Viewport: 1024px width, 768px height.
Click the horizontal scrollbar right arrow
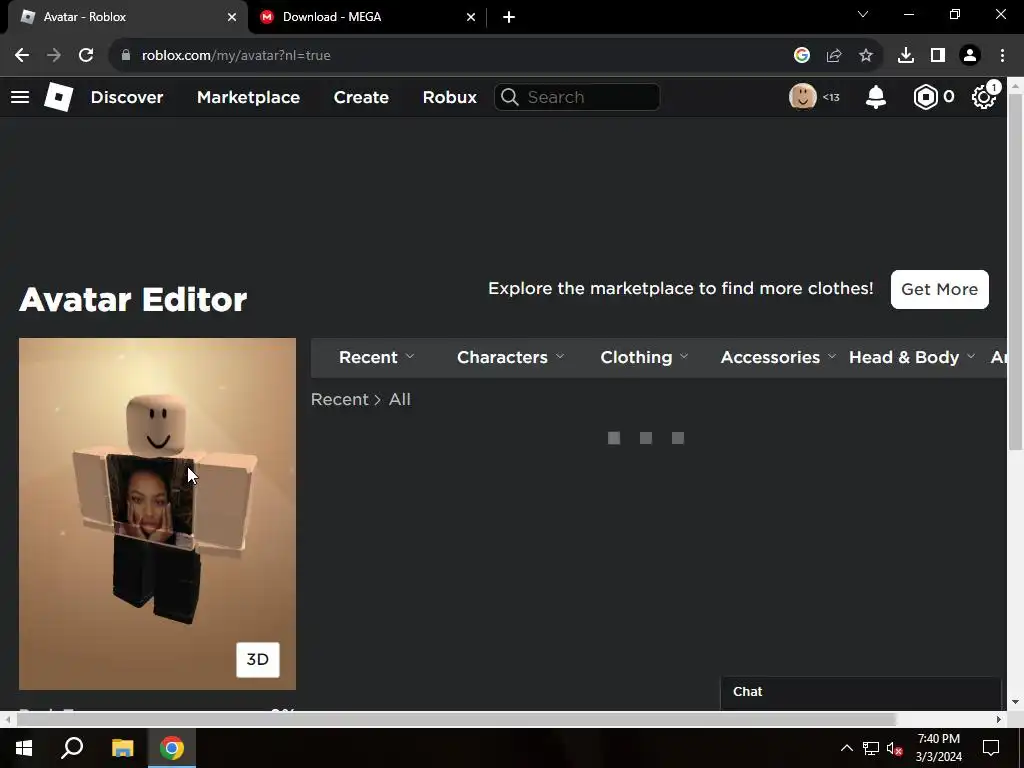pyautogui.click(x=999, y=720)
